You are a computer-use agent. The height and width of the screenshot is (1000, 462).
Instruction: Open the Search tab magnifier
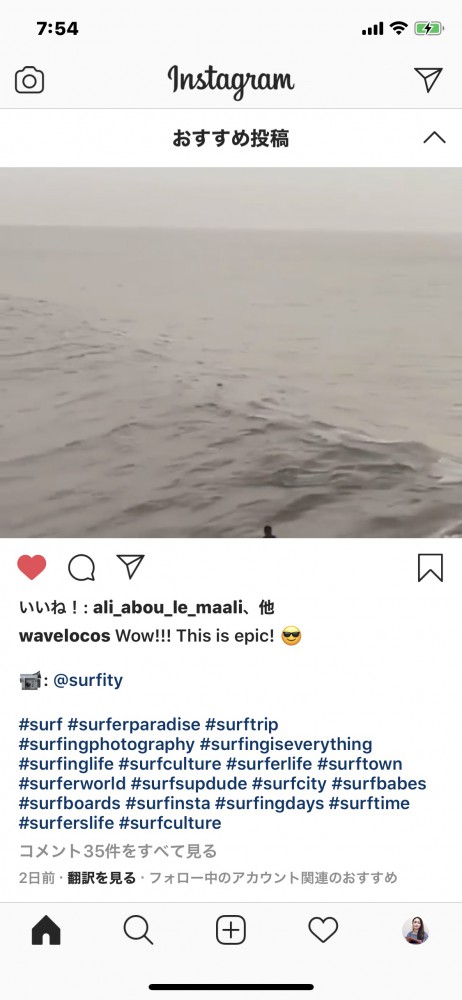pos(138,931)
